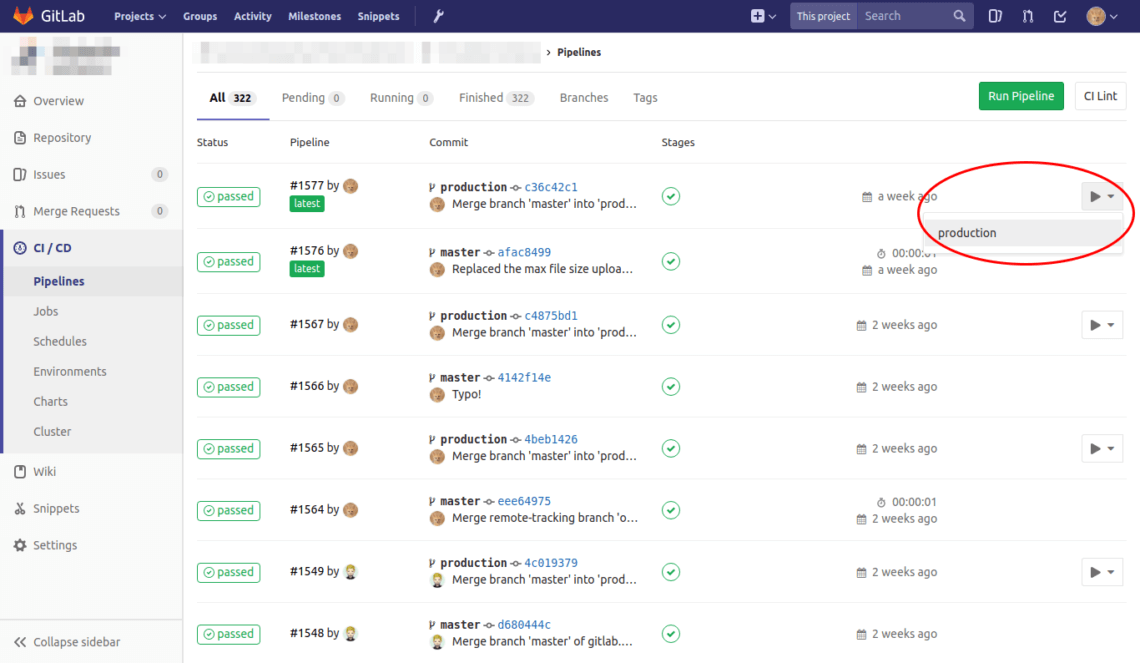This screenshot has height=663, width=1140.
Task: Open the todos checkmark icon in navbar
Action: [x=1060, y=16]
